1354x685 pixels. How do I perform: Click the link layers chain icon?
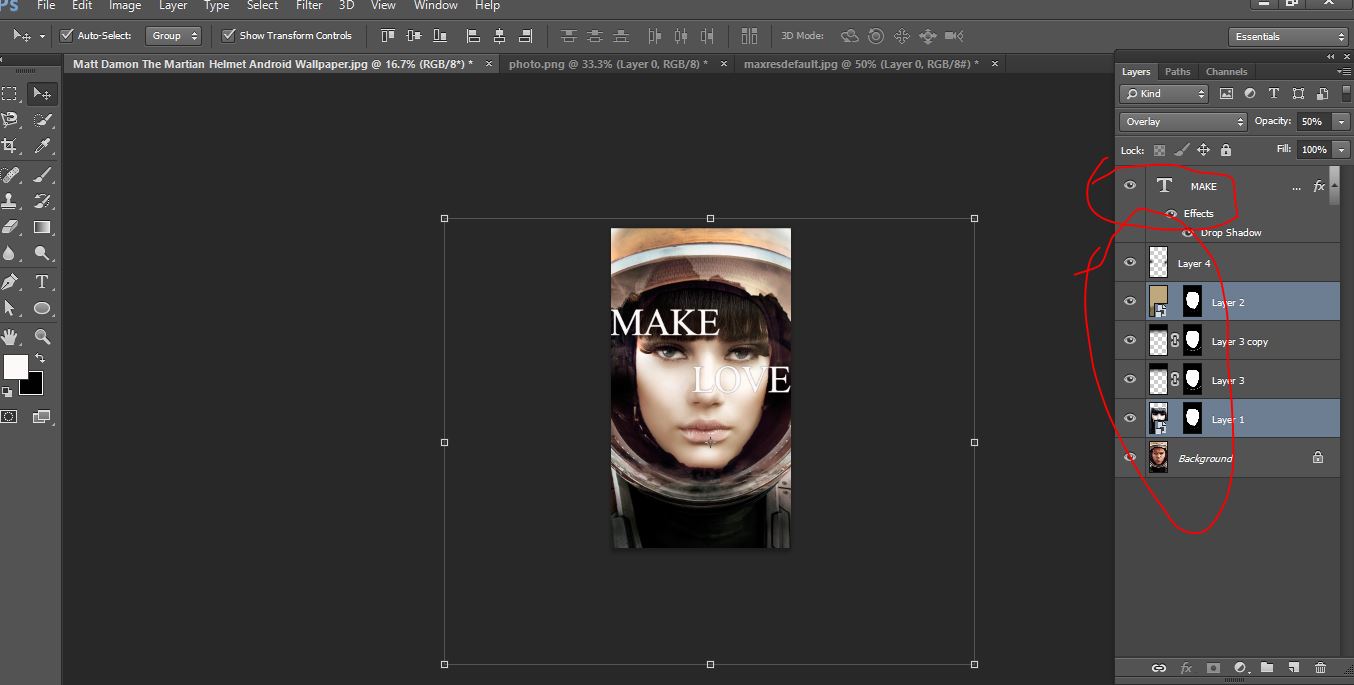coord(1159,668)
